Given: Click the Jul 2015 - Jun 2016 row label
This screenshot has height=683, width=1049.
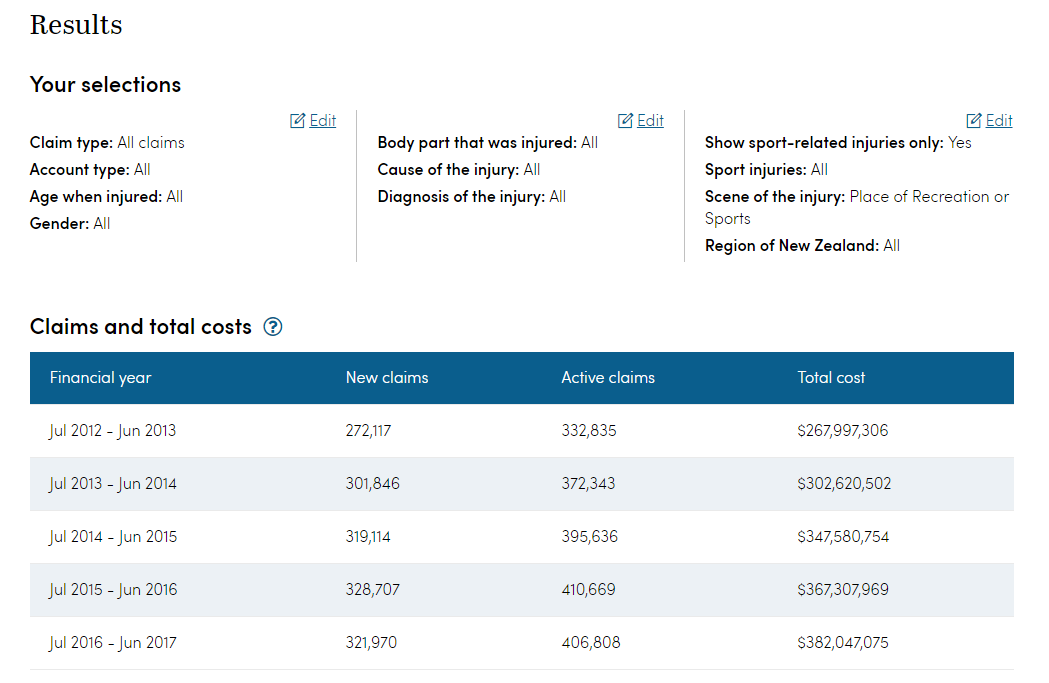Looking at the screenshot, I should click(x=113, y=590).
